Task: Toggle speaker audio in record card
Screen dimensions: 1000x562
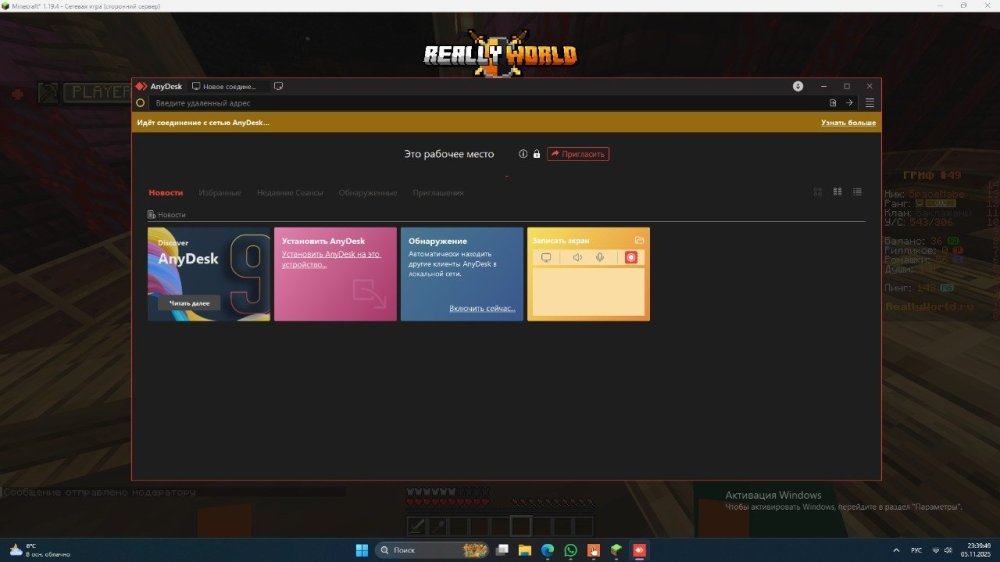Action: 577,258
